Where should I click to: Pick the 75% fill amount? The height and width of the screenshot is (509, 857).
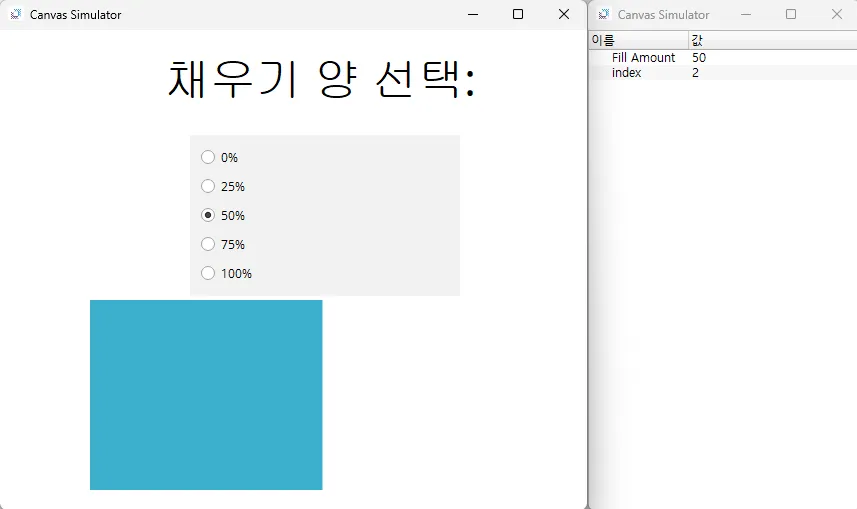click(208, 244)
